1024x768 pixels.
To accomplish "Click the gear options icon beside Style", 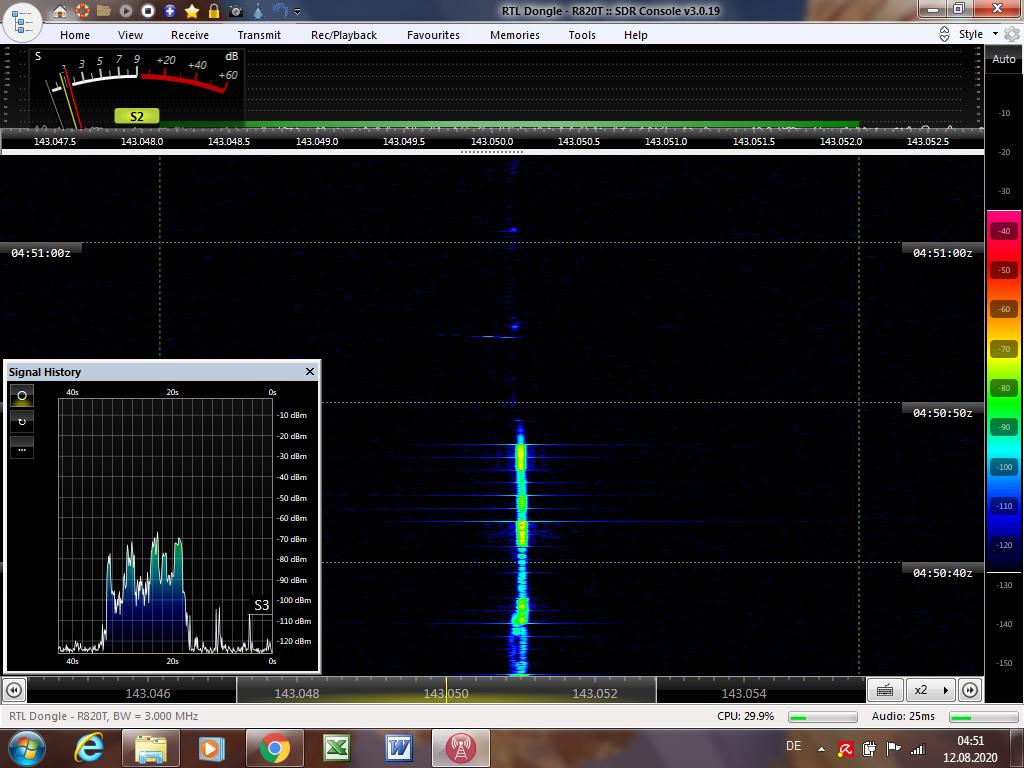I will pyautogui.click(x=1012, y=34).
